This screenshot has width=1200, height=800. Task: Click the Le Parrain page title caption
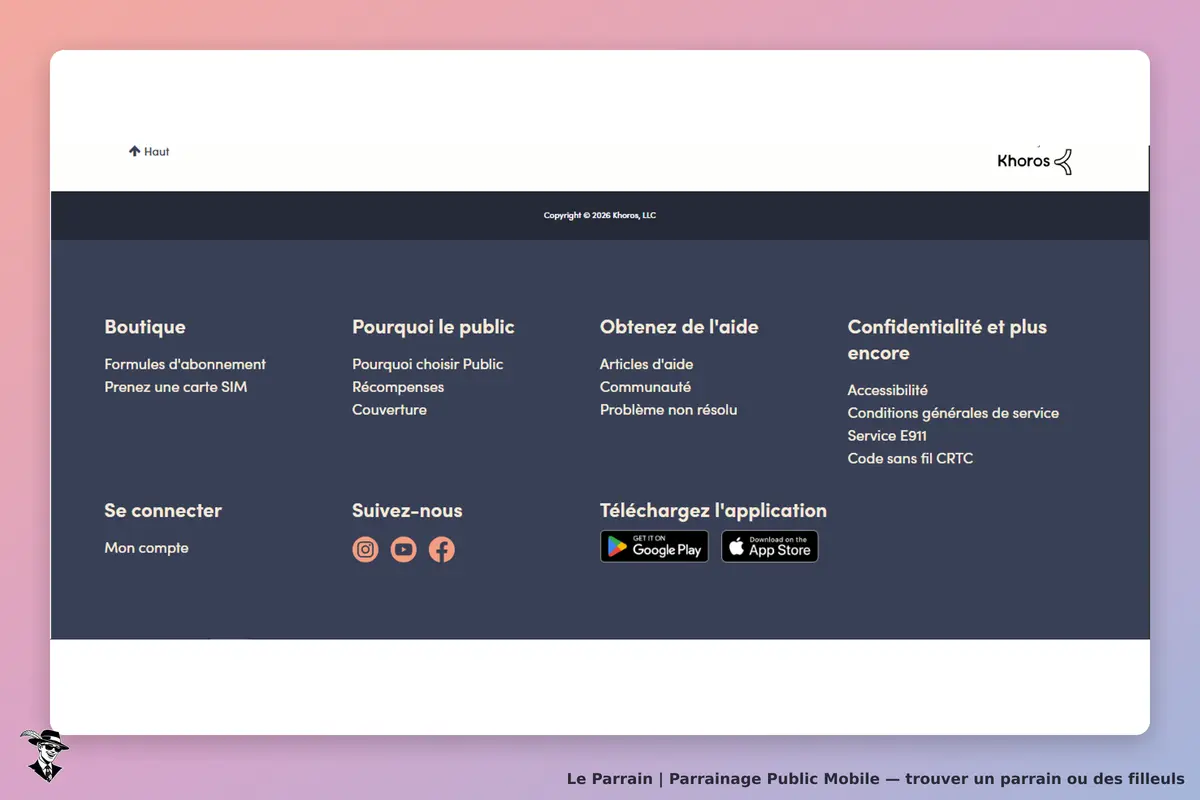pyautogui.click(x=875, y=779)
